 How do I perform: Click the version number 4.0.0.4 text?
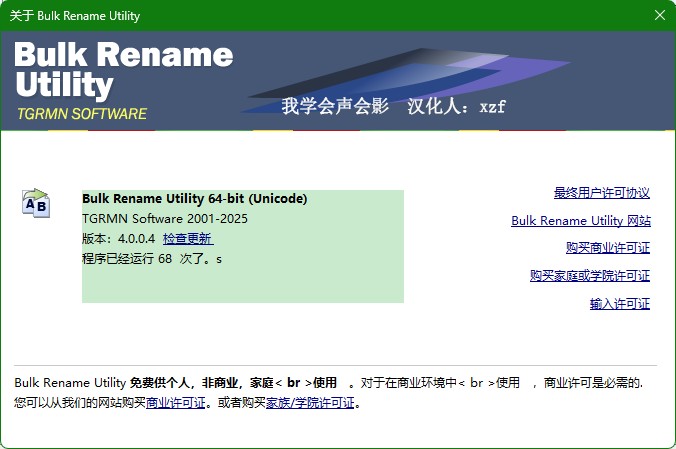136,239
